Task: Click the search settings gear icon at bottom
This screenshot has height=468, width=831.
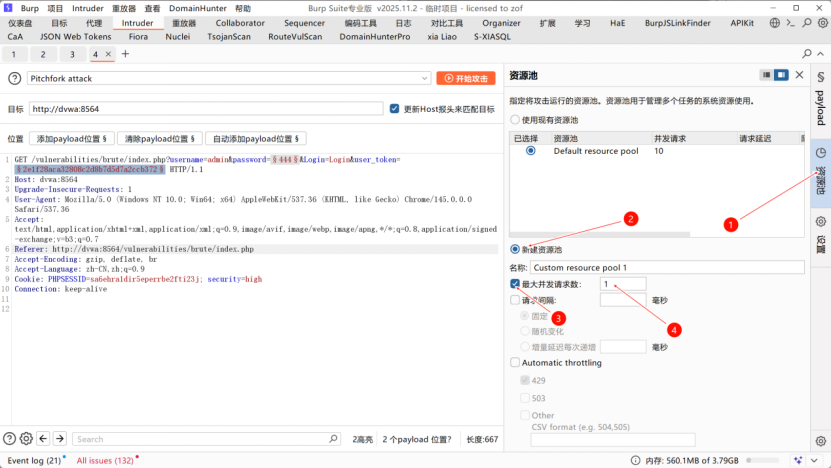Action: click(26, 439)
